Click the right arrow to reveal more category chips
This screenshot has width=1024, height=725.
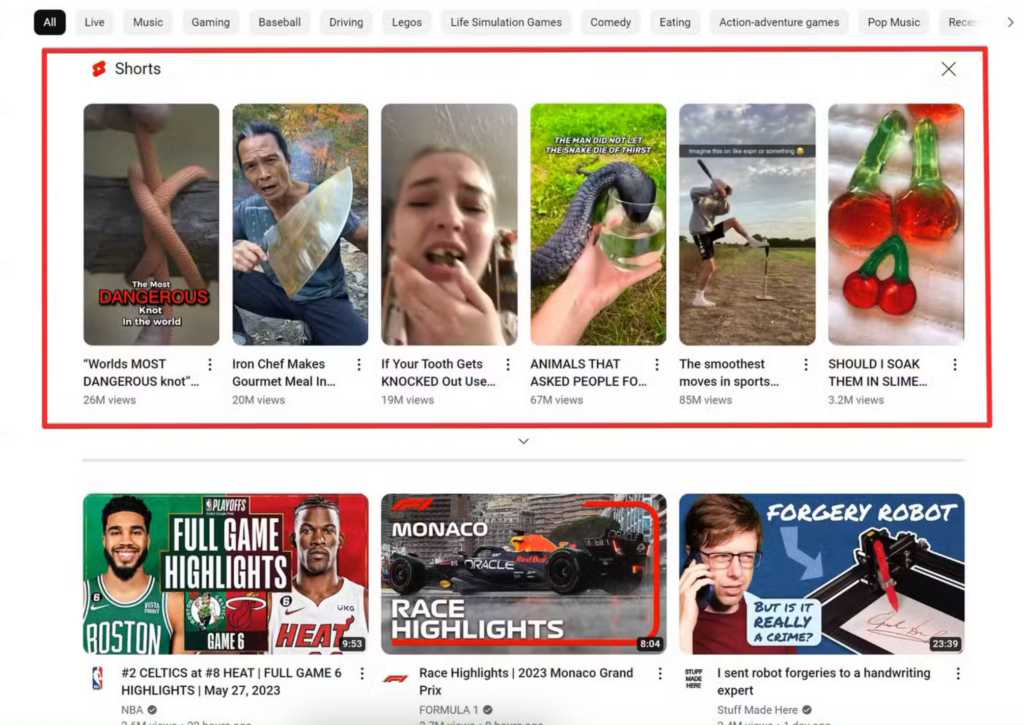(x=1011, y=21)
